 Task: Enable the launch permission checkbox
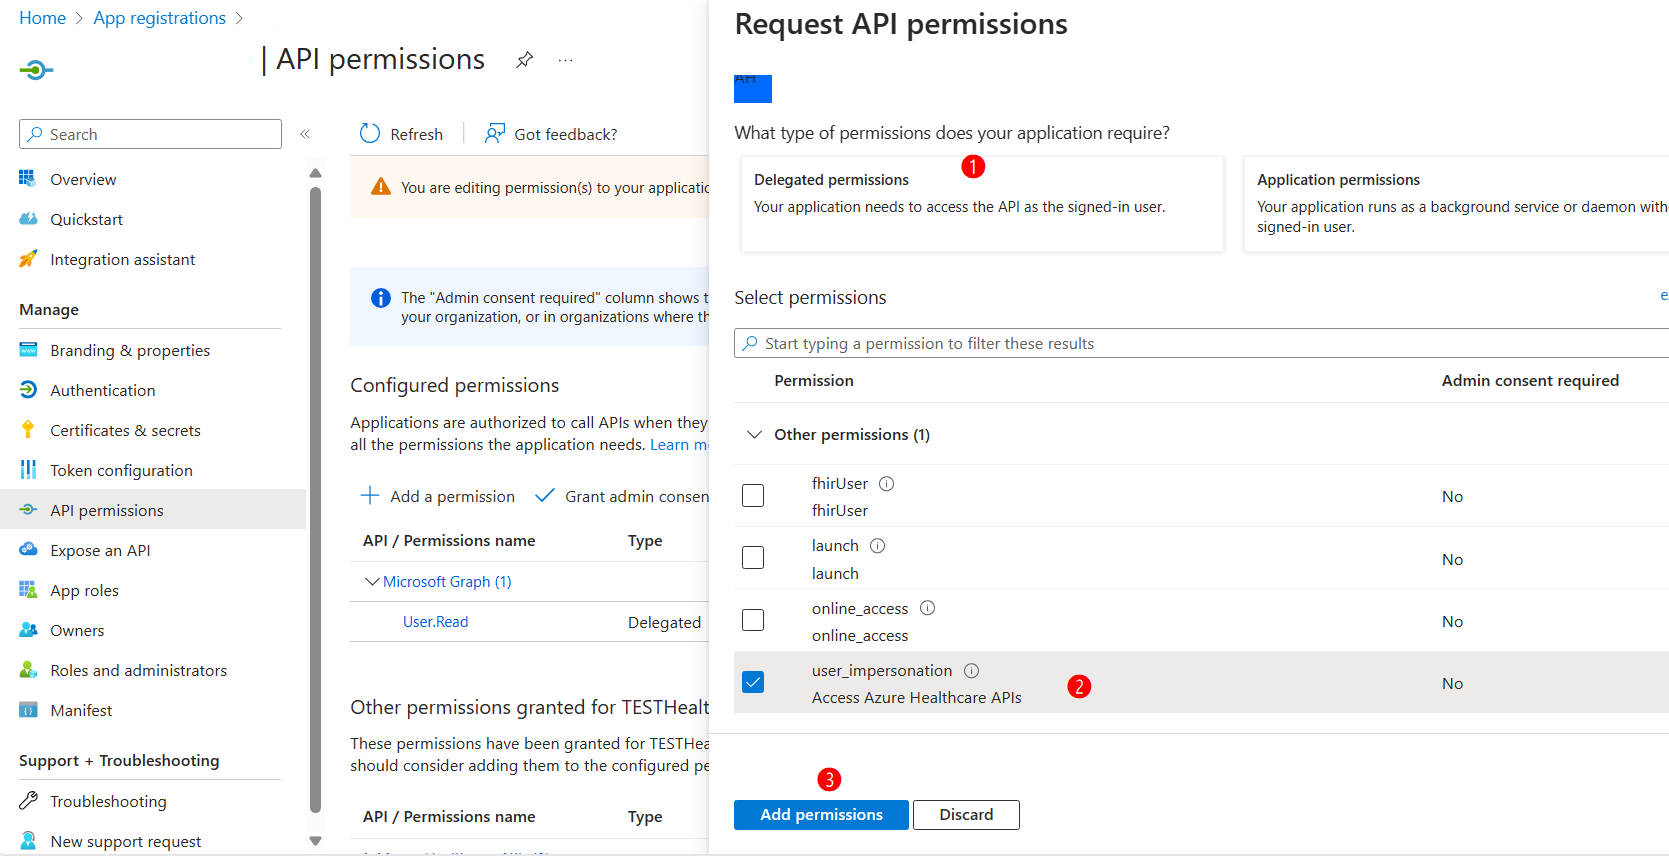753,558
